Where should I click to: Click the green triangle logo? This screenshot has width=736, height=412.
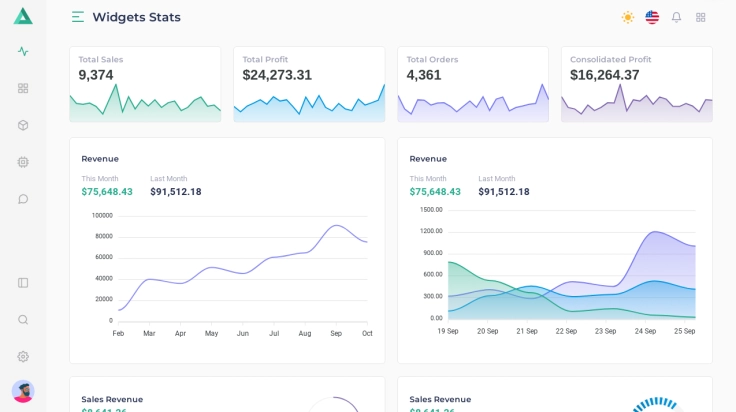point(23,16)
